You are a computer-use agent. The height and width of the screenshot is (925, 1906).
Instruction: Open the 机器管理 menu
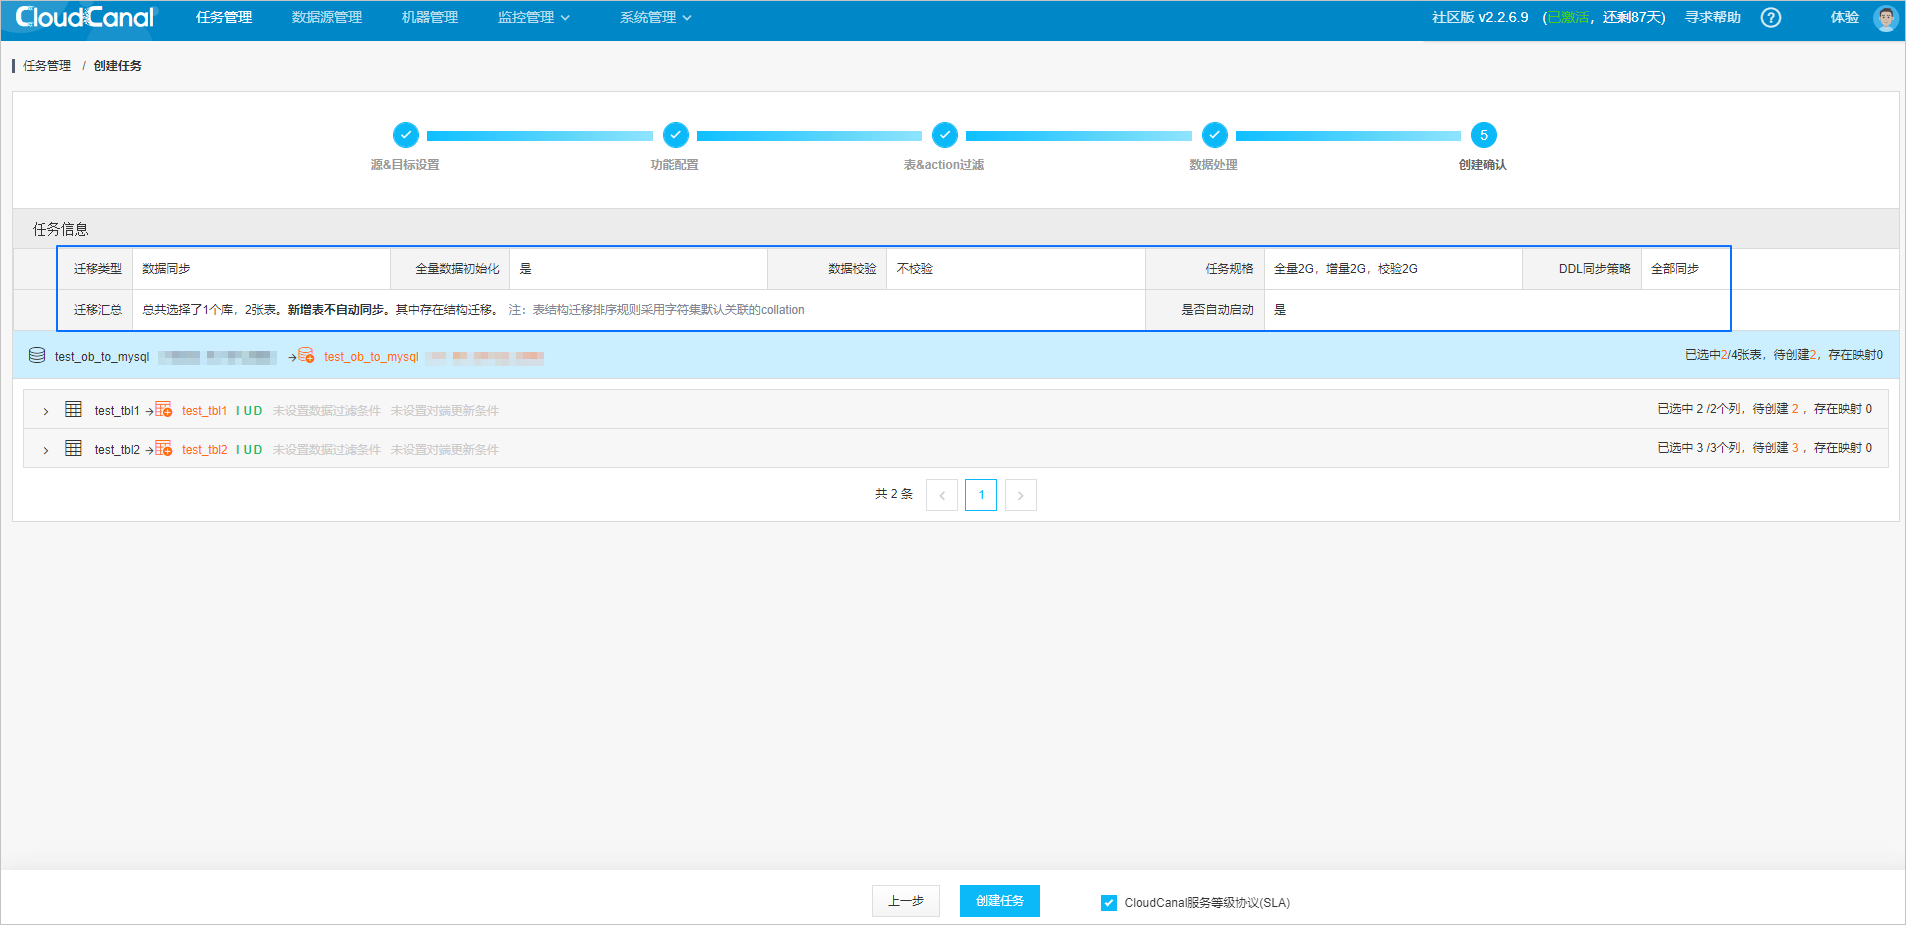click(429, 18)
